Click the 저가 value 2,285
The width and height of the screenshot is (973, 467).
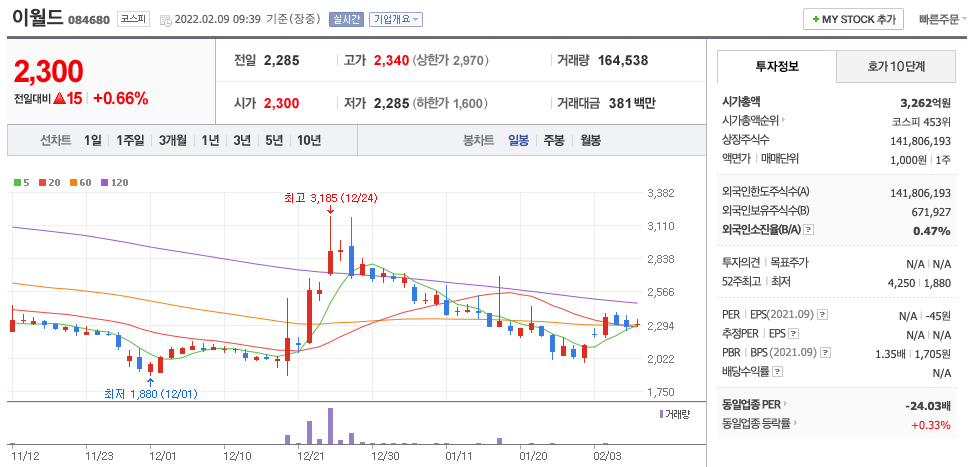[392, 104]
